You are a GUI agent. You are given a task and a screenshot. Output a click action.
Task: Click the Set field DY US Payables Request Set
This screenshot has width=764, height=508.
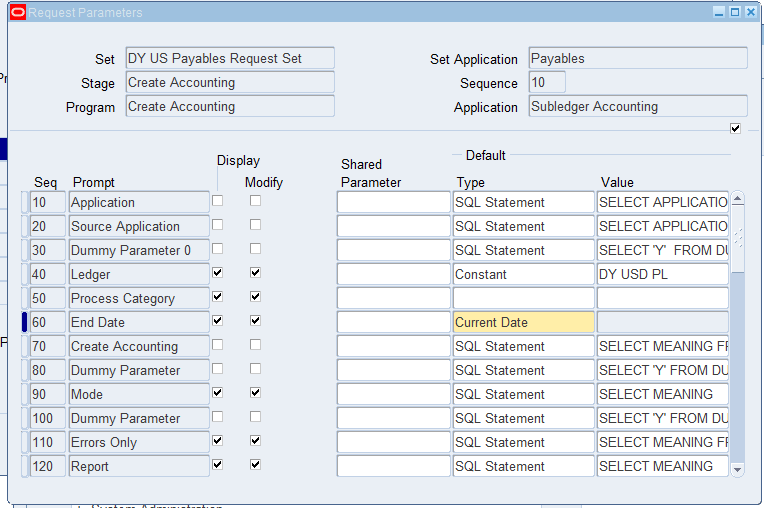click(x=230, y=58)
